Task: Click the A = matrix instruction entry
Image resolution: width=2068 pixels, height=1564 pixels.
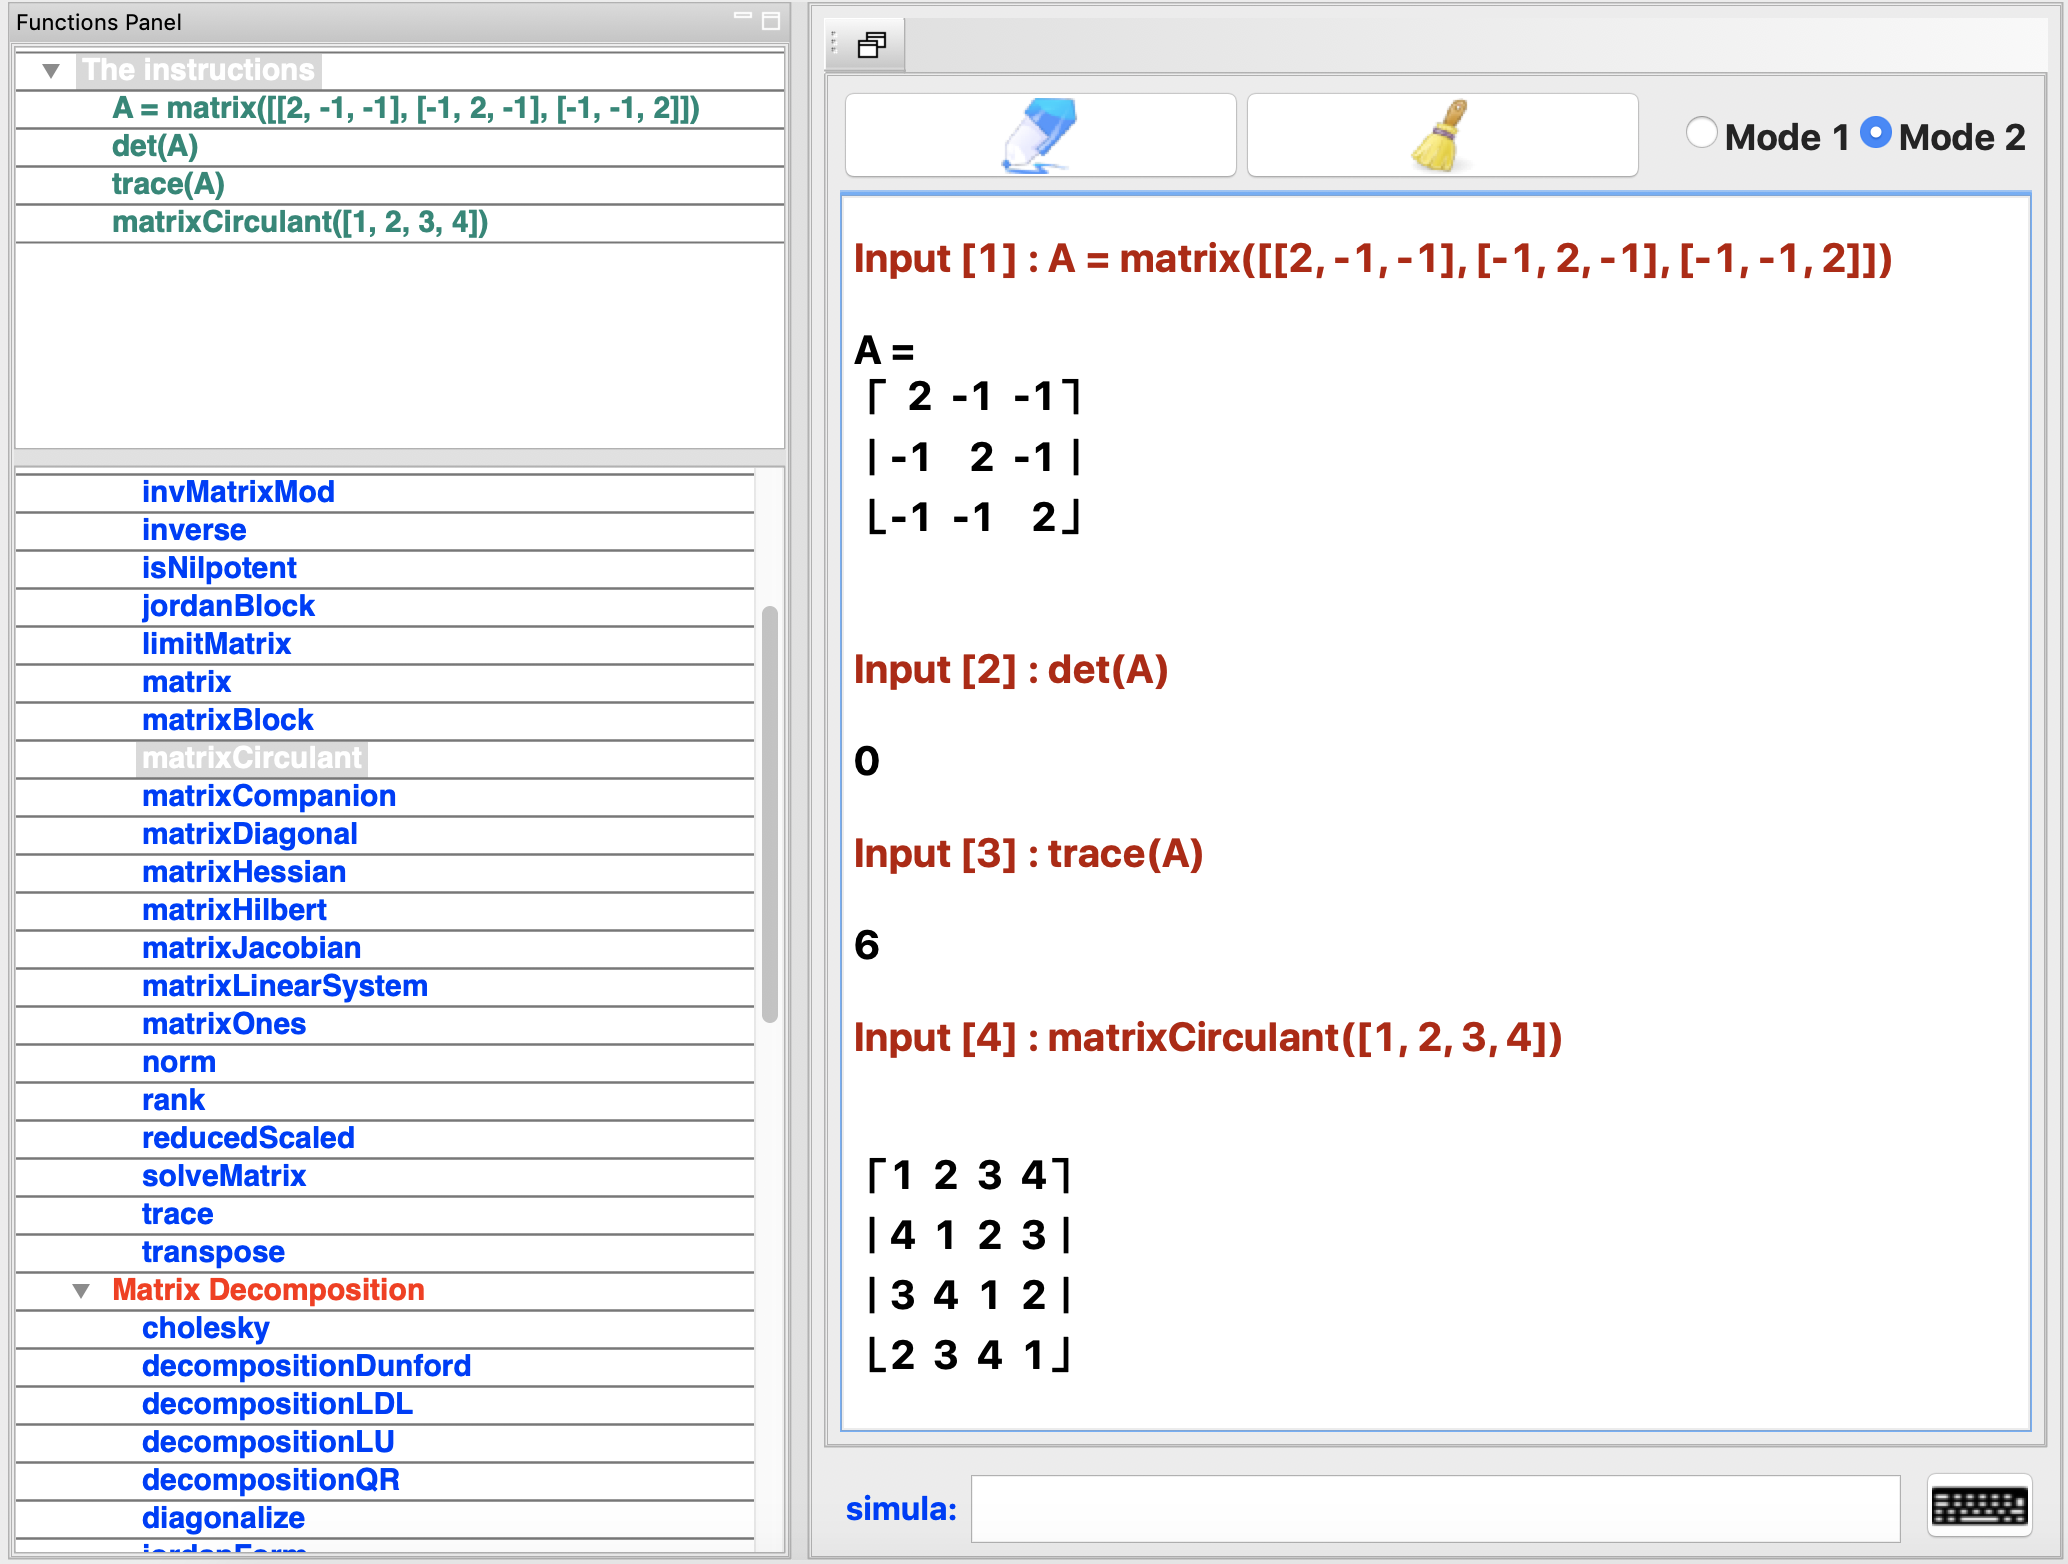Action: pos(405,108)
